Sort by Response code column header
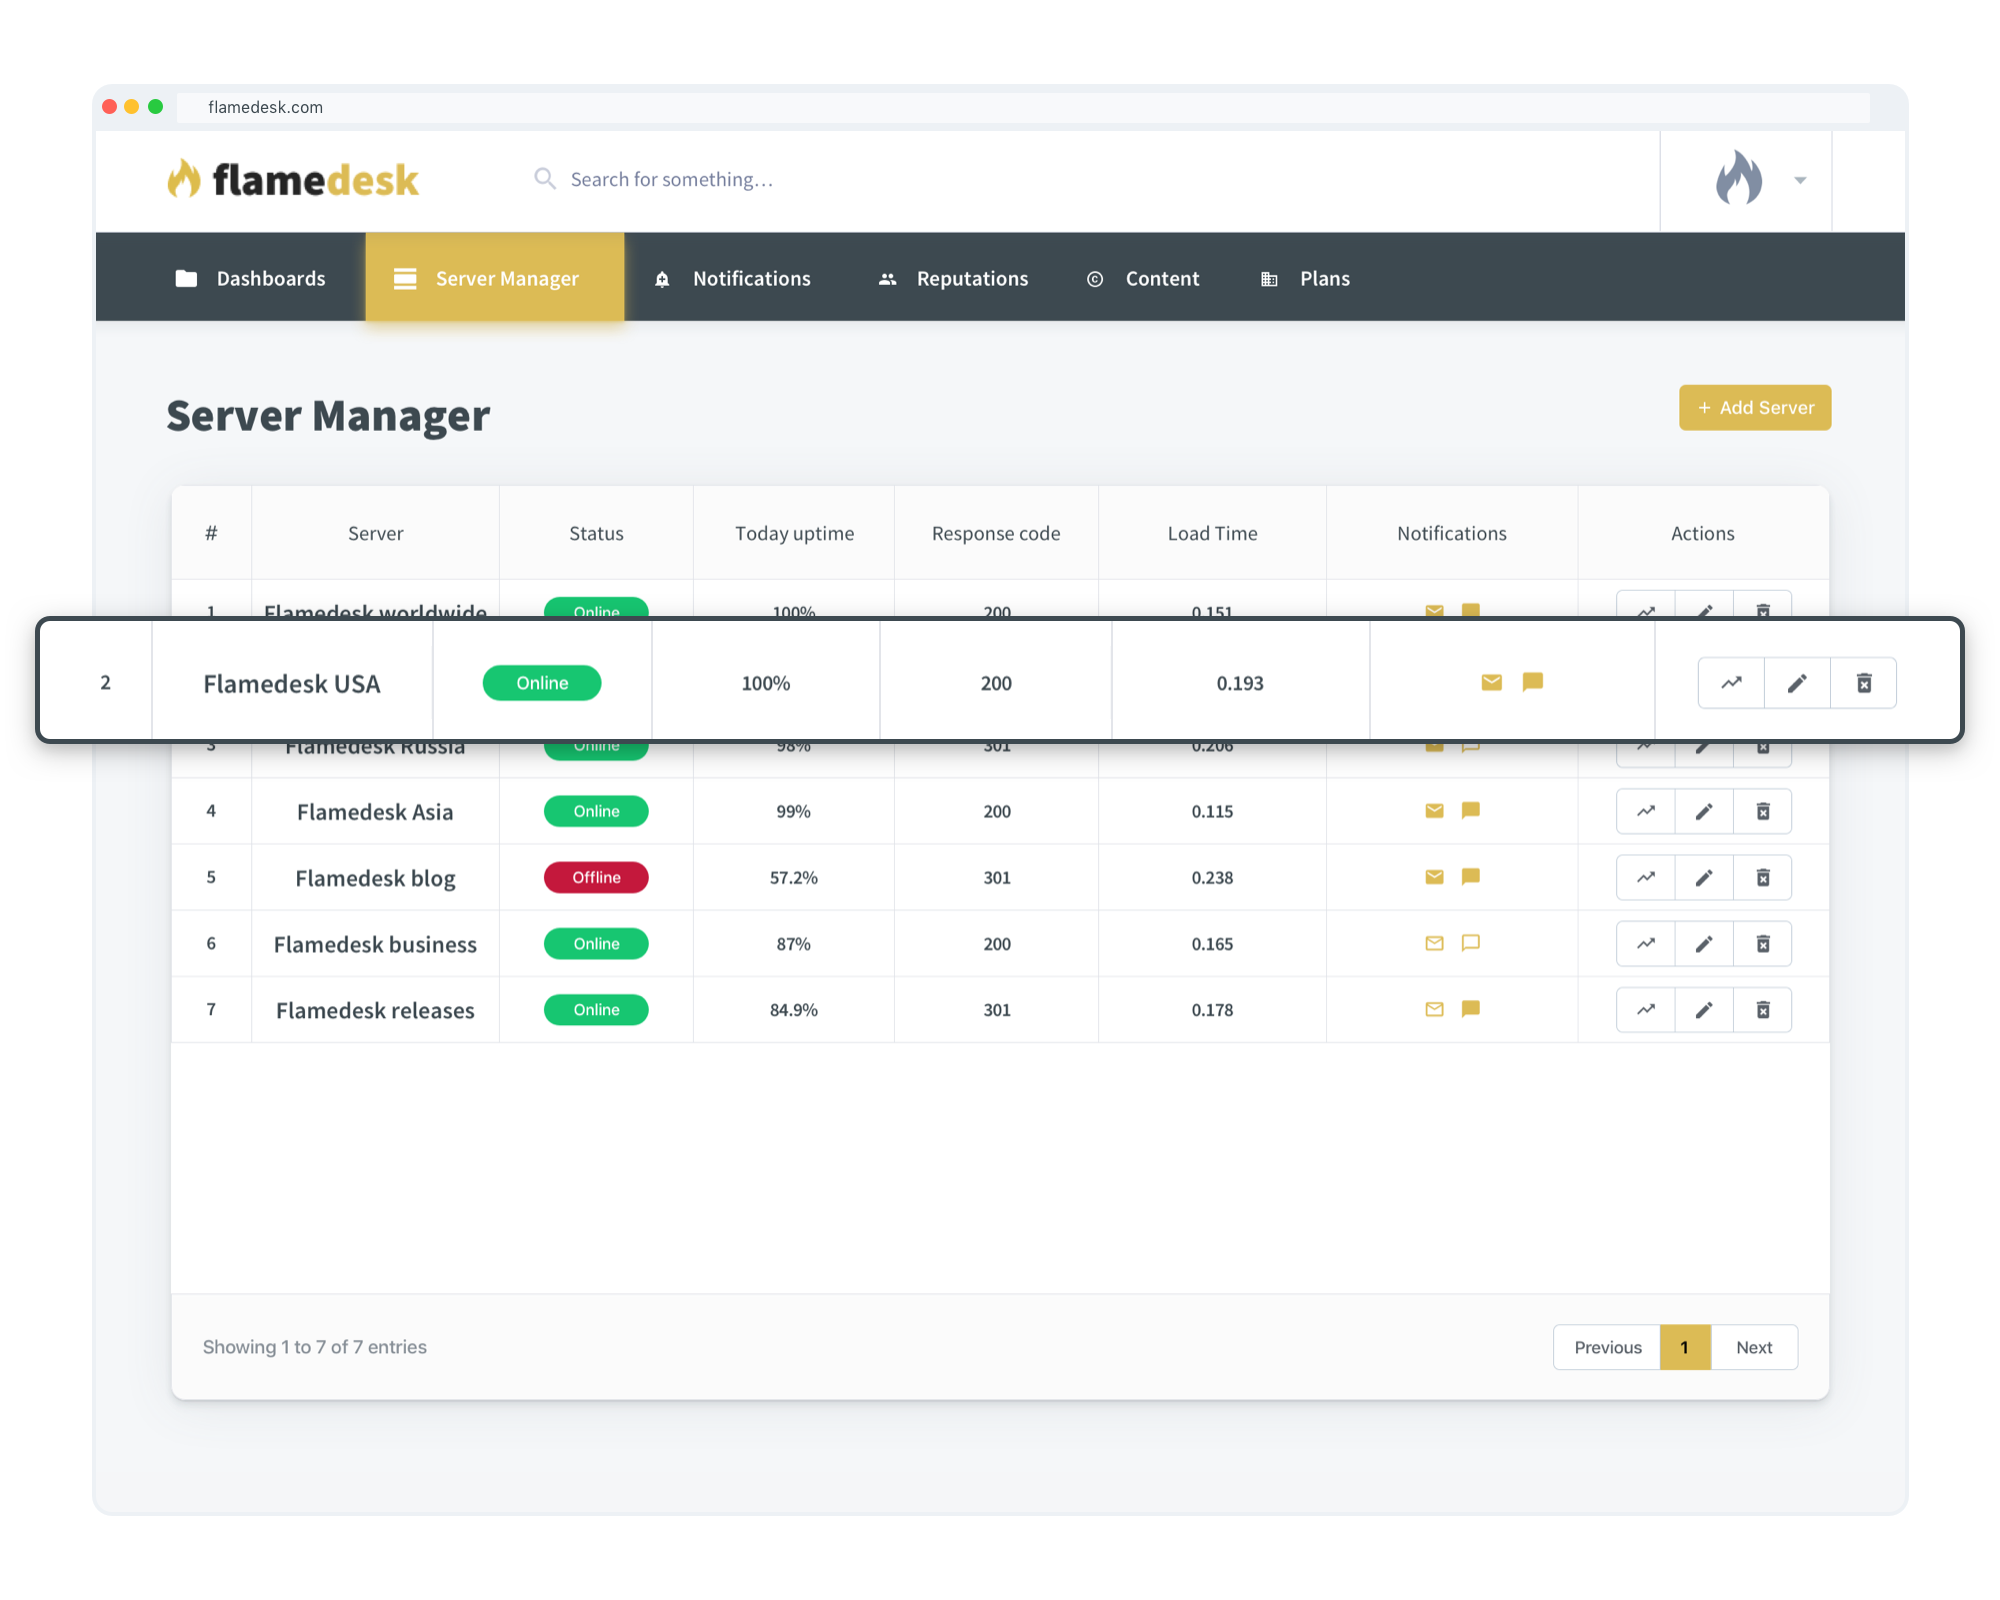The image size is (2000, 1600). tap(996, 533)
